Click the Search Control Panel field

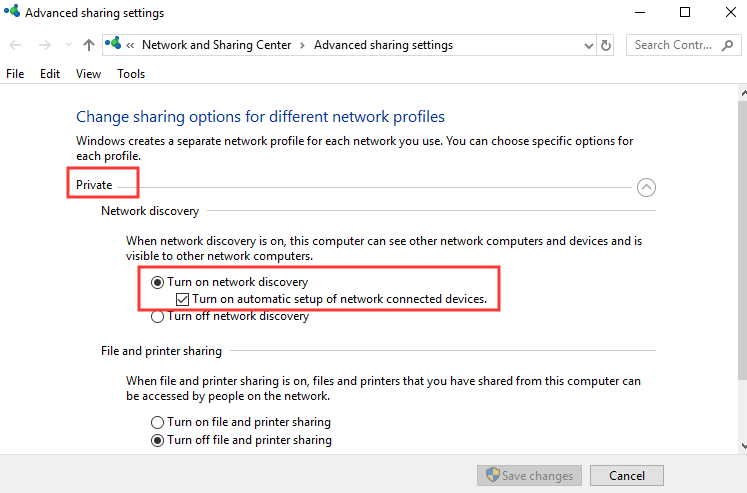pos(672,45)
